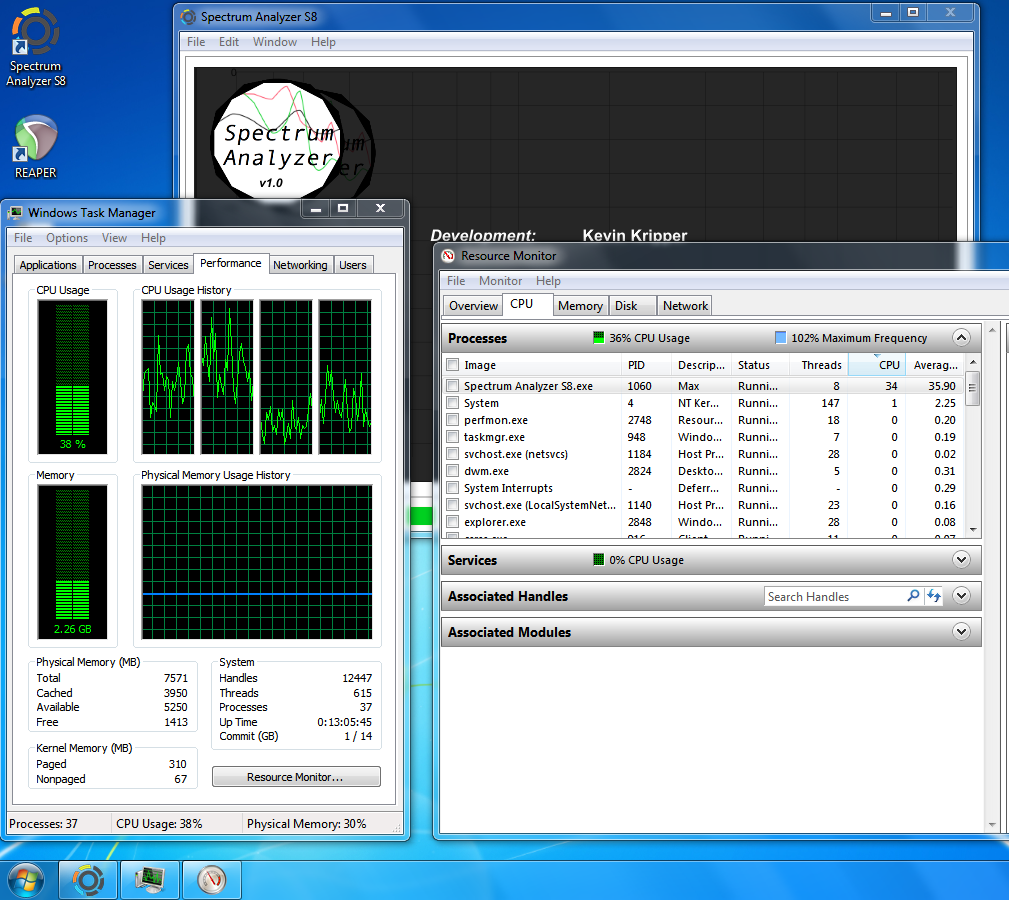Click Resource Monitor title bar icon
Viewport: 1009px width, 900px height.
point(449,256)
